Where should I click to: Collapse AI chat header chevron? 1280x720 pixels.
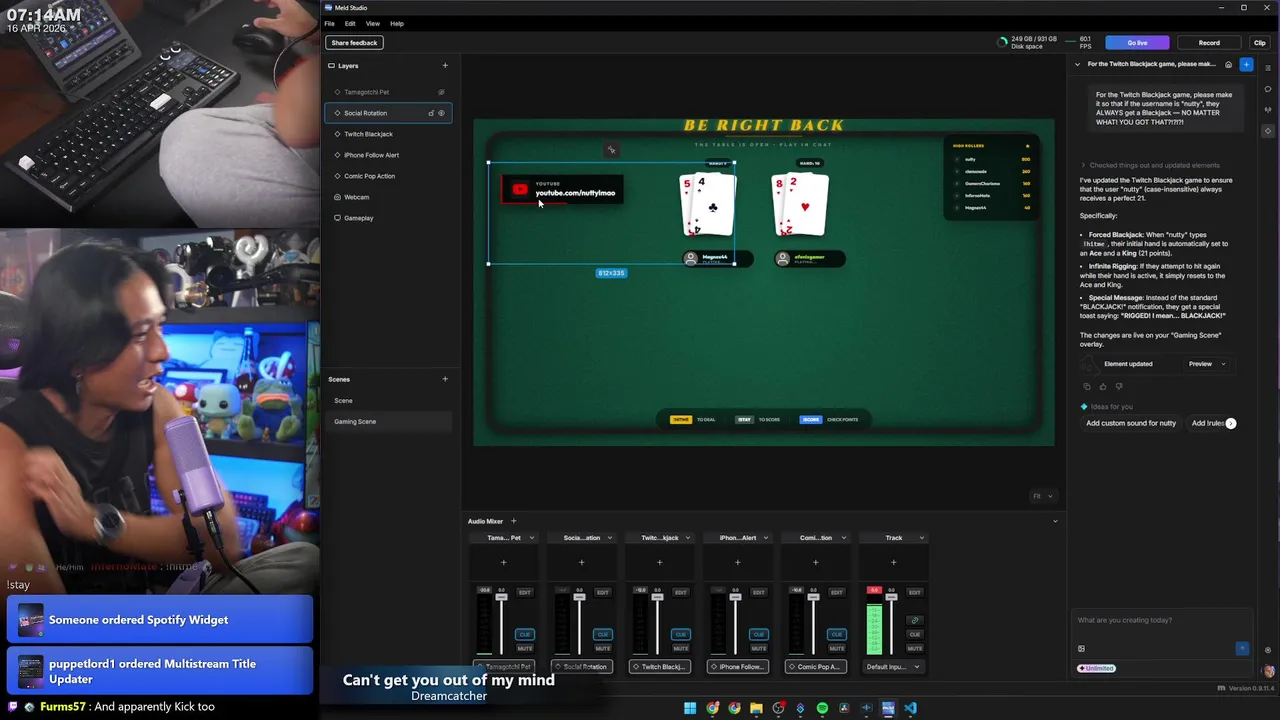click(1078, 64)
